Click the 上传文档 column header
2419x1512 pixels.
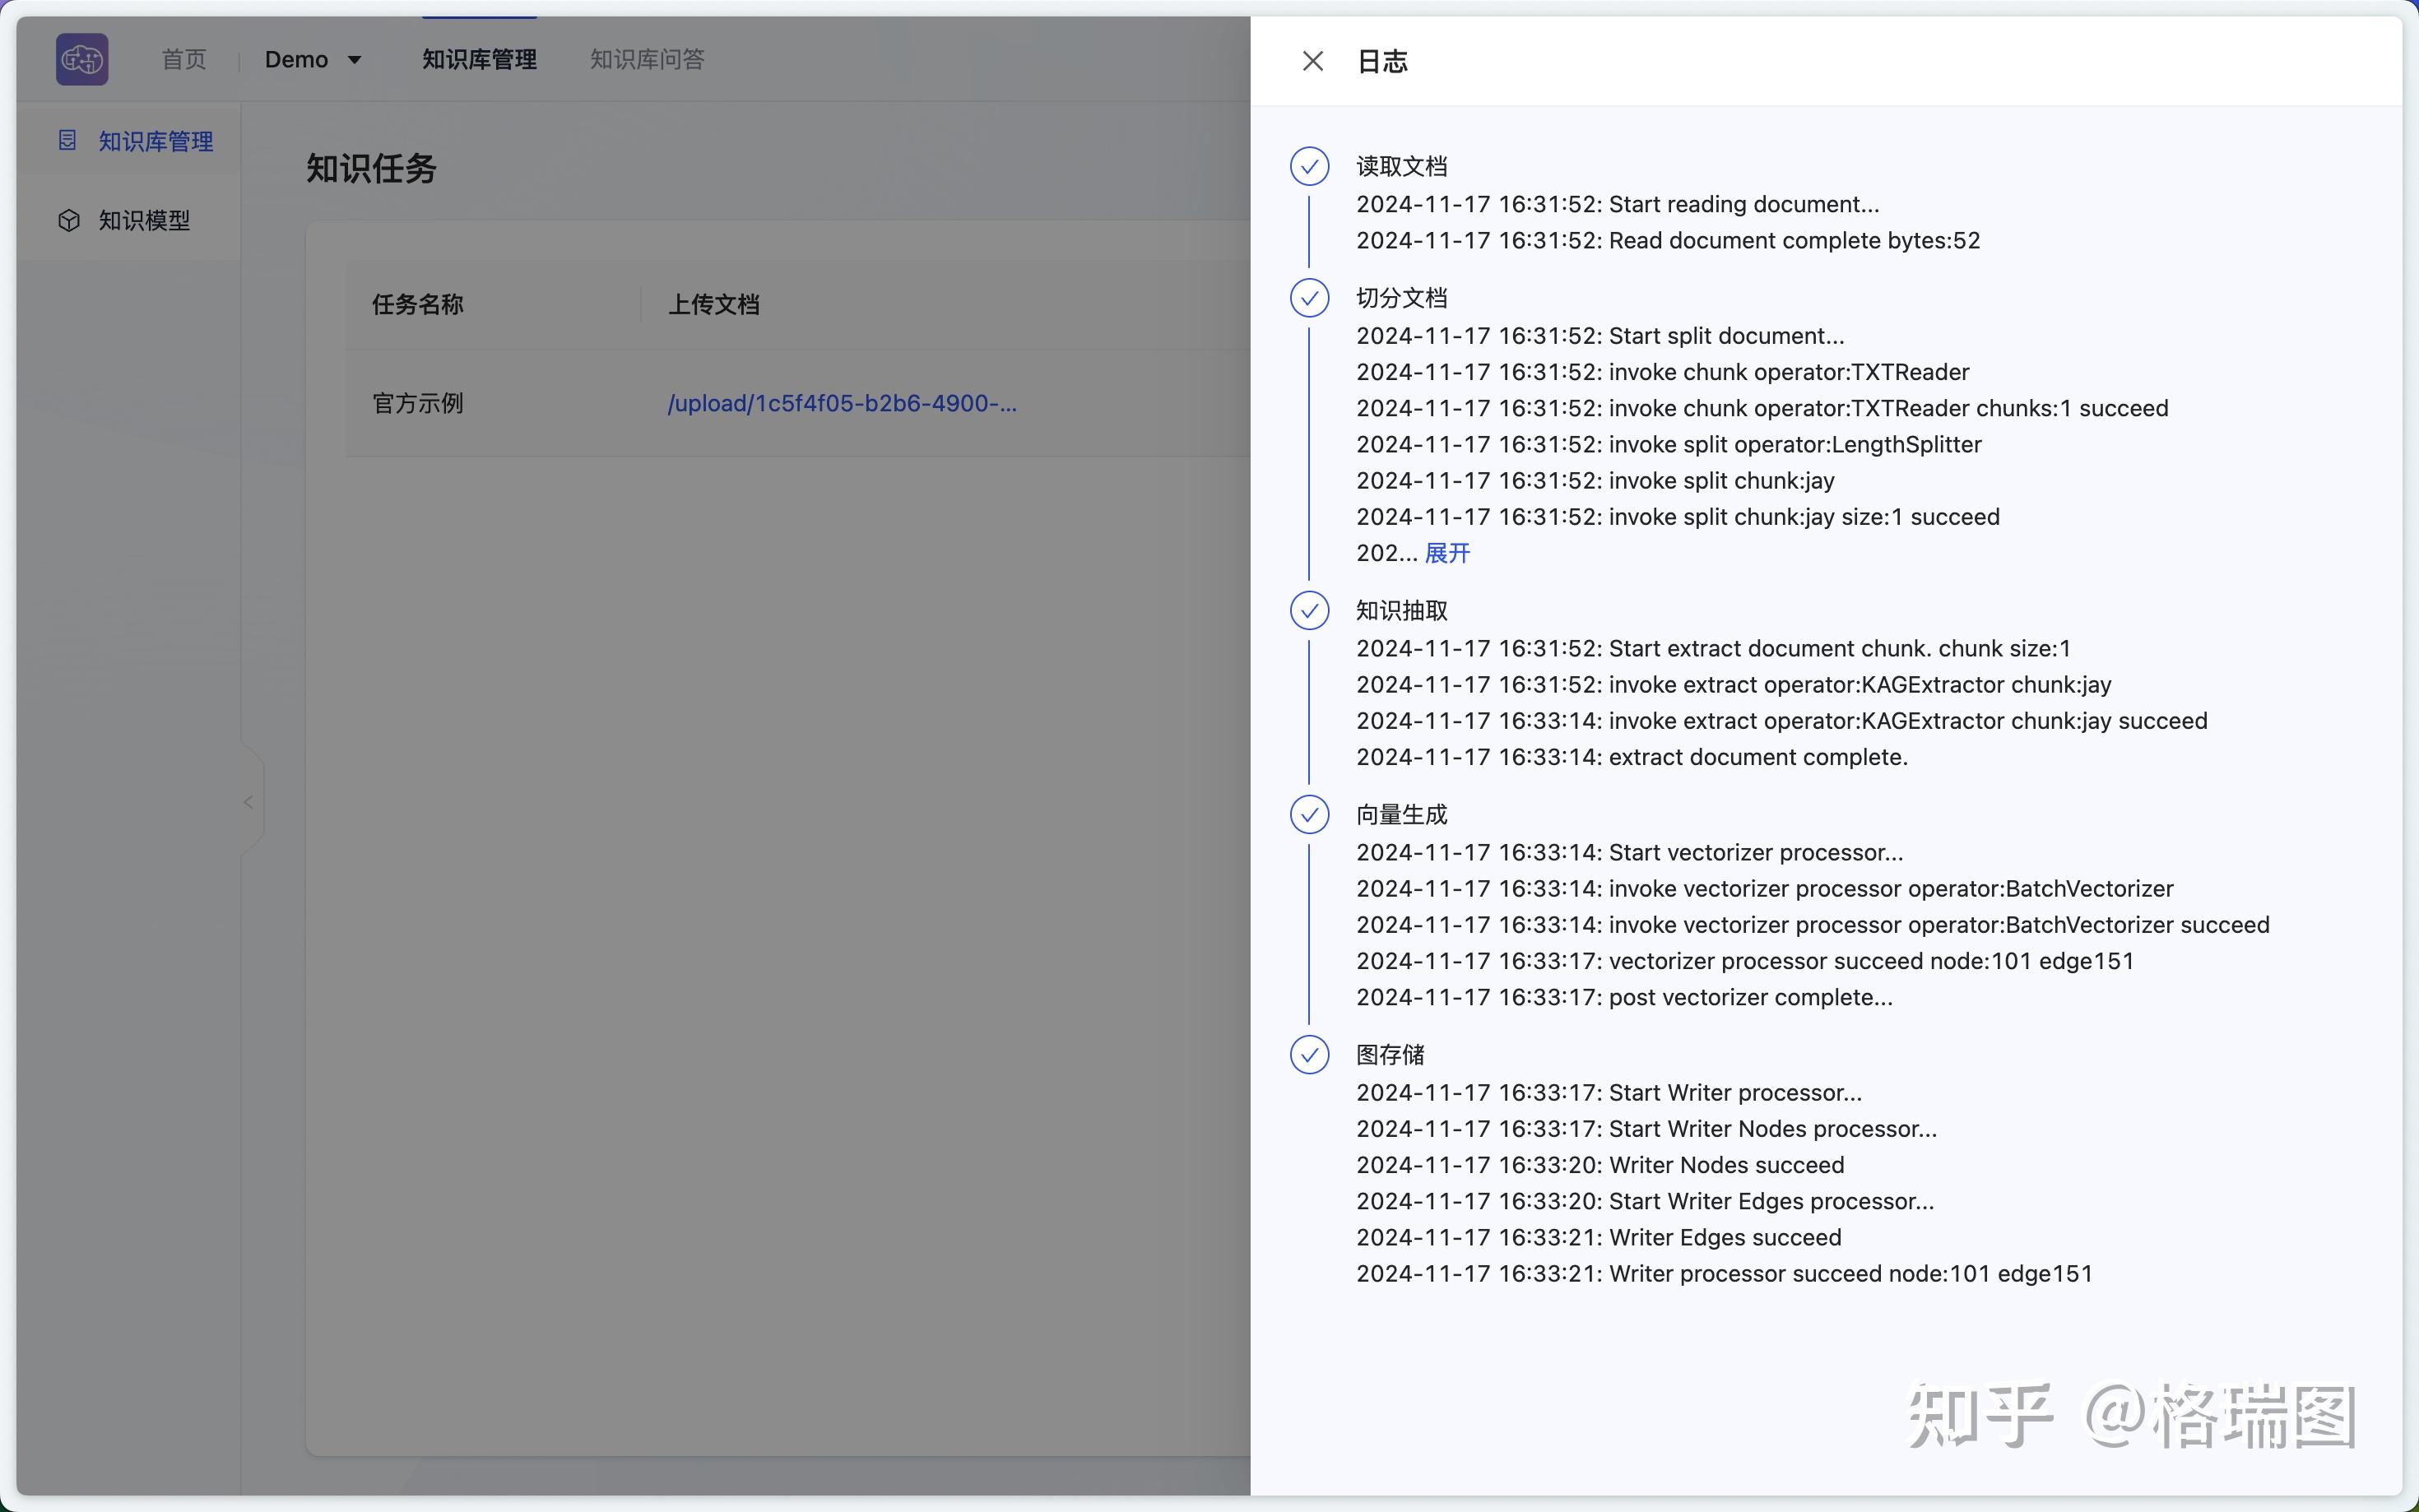click(x=713, y=304)
